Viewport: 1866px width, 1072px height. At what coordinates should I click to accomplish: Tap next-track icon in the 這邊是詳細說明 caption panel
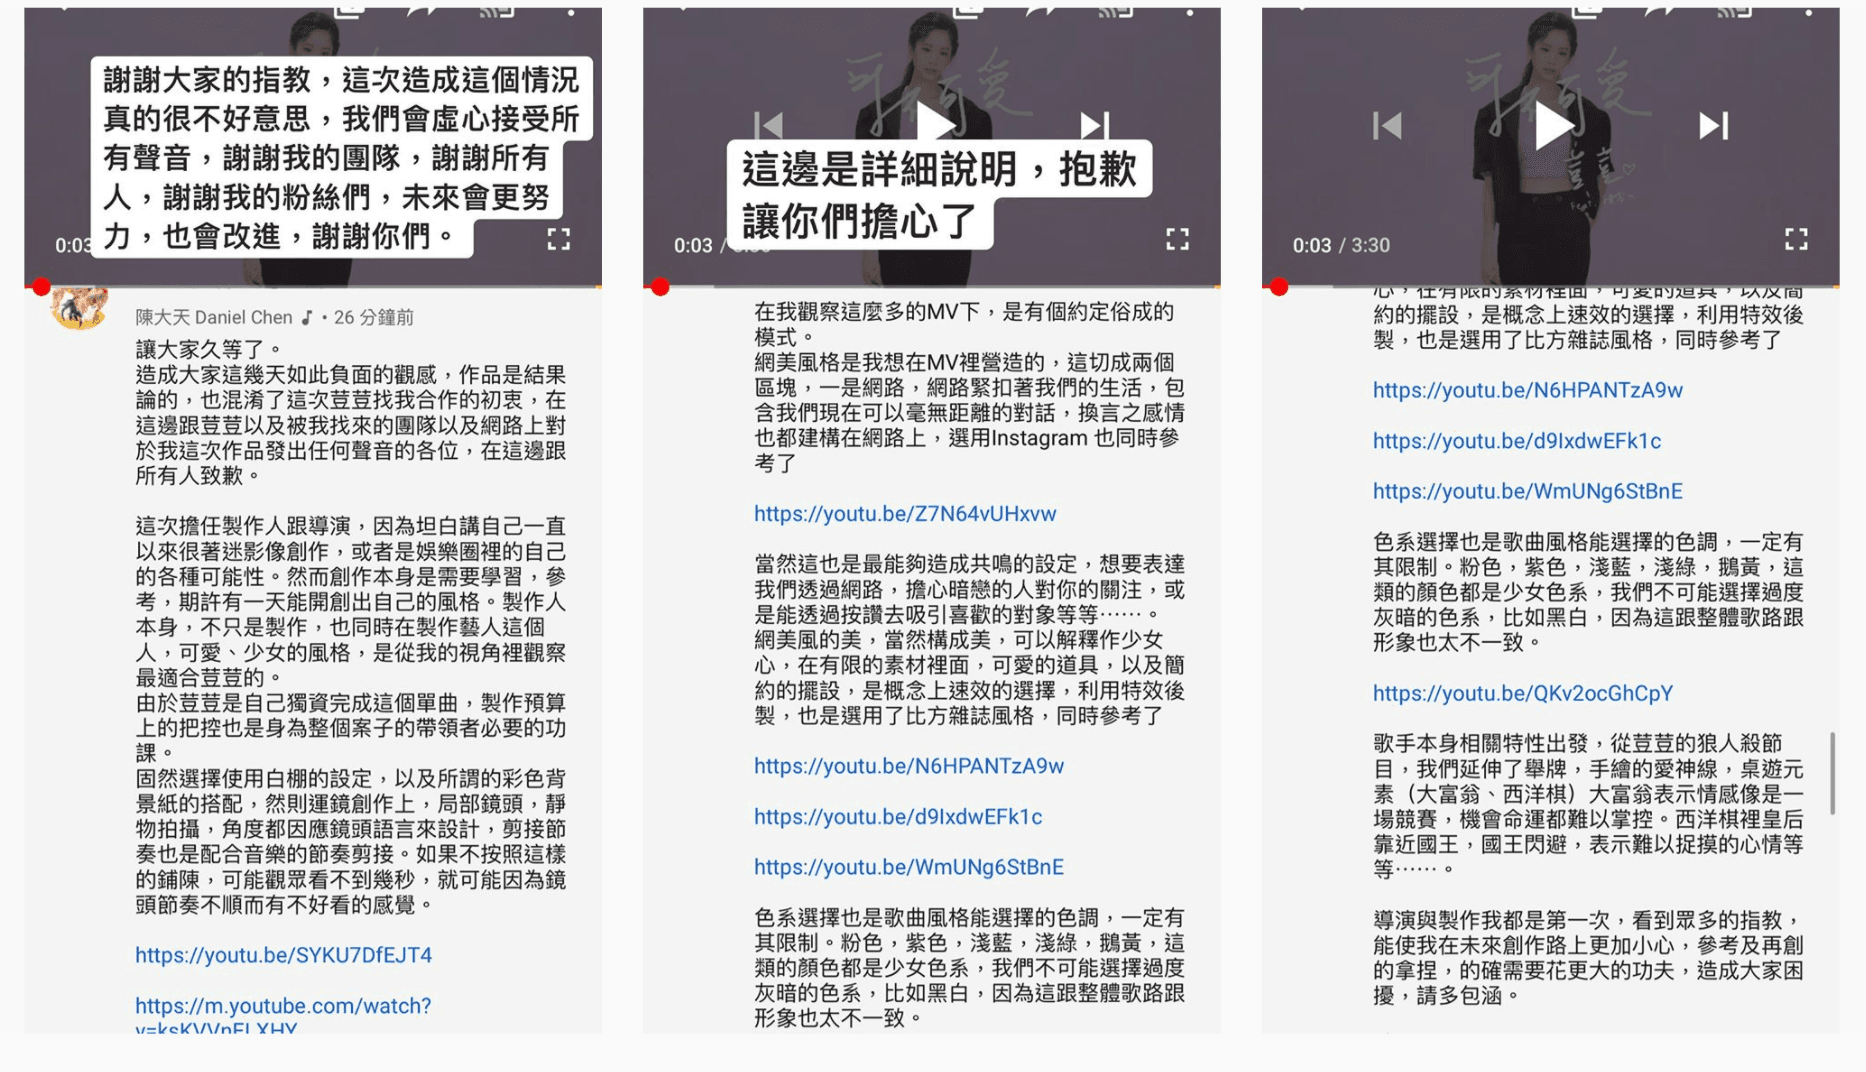(x=1095, y=125)
